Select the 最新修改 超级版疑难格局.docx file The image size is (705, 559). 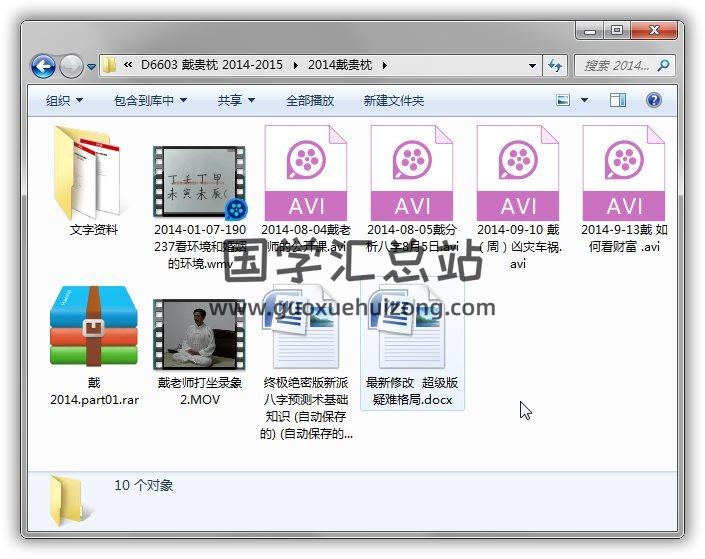point(410,330)
